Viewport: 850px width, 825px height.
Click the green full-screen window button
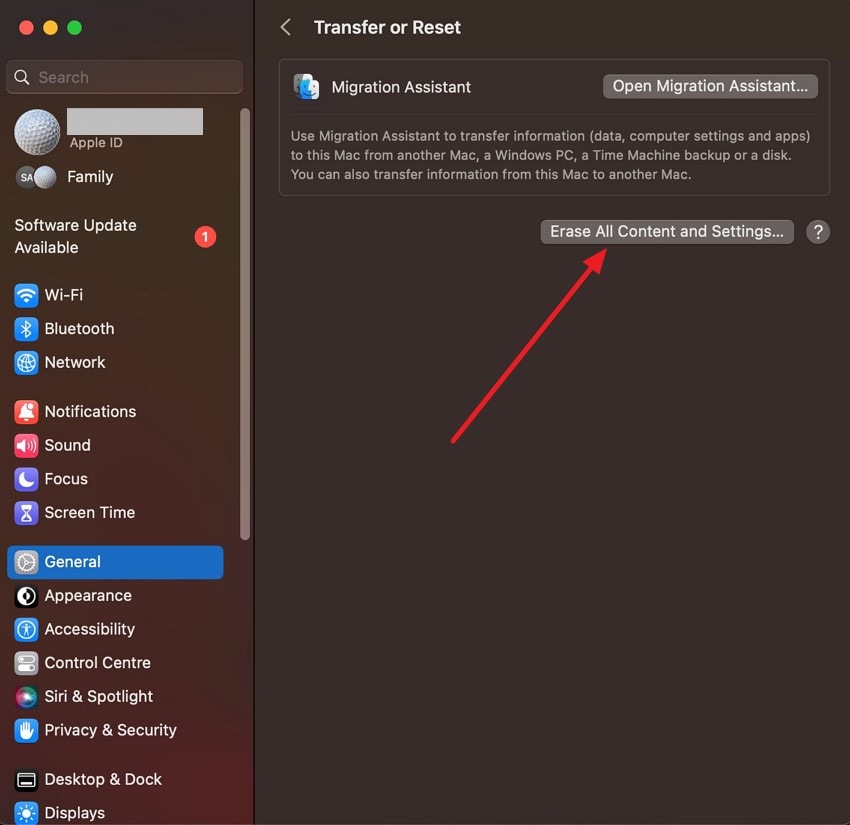coord(75,27)
